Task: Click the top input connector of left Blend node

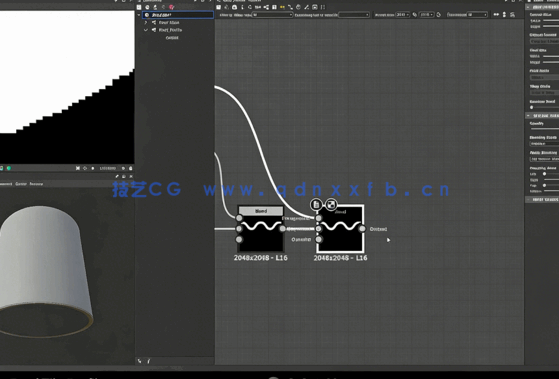Action: 239,218
